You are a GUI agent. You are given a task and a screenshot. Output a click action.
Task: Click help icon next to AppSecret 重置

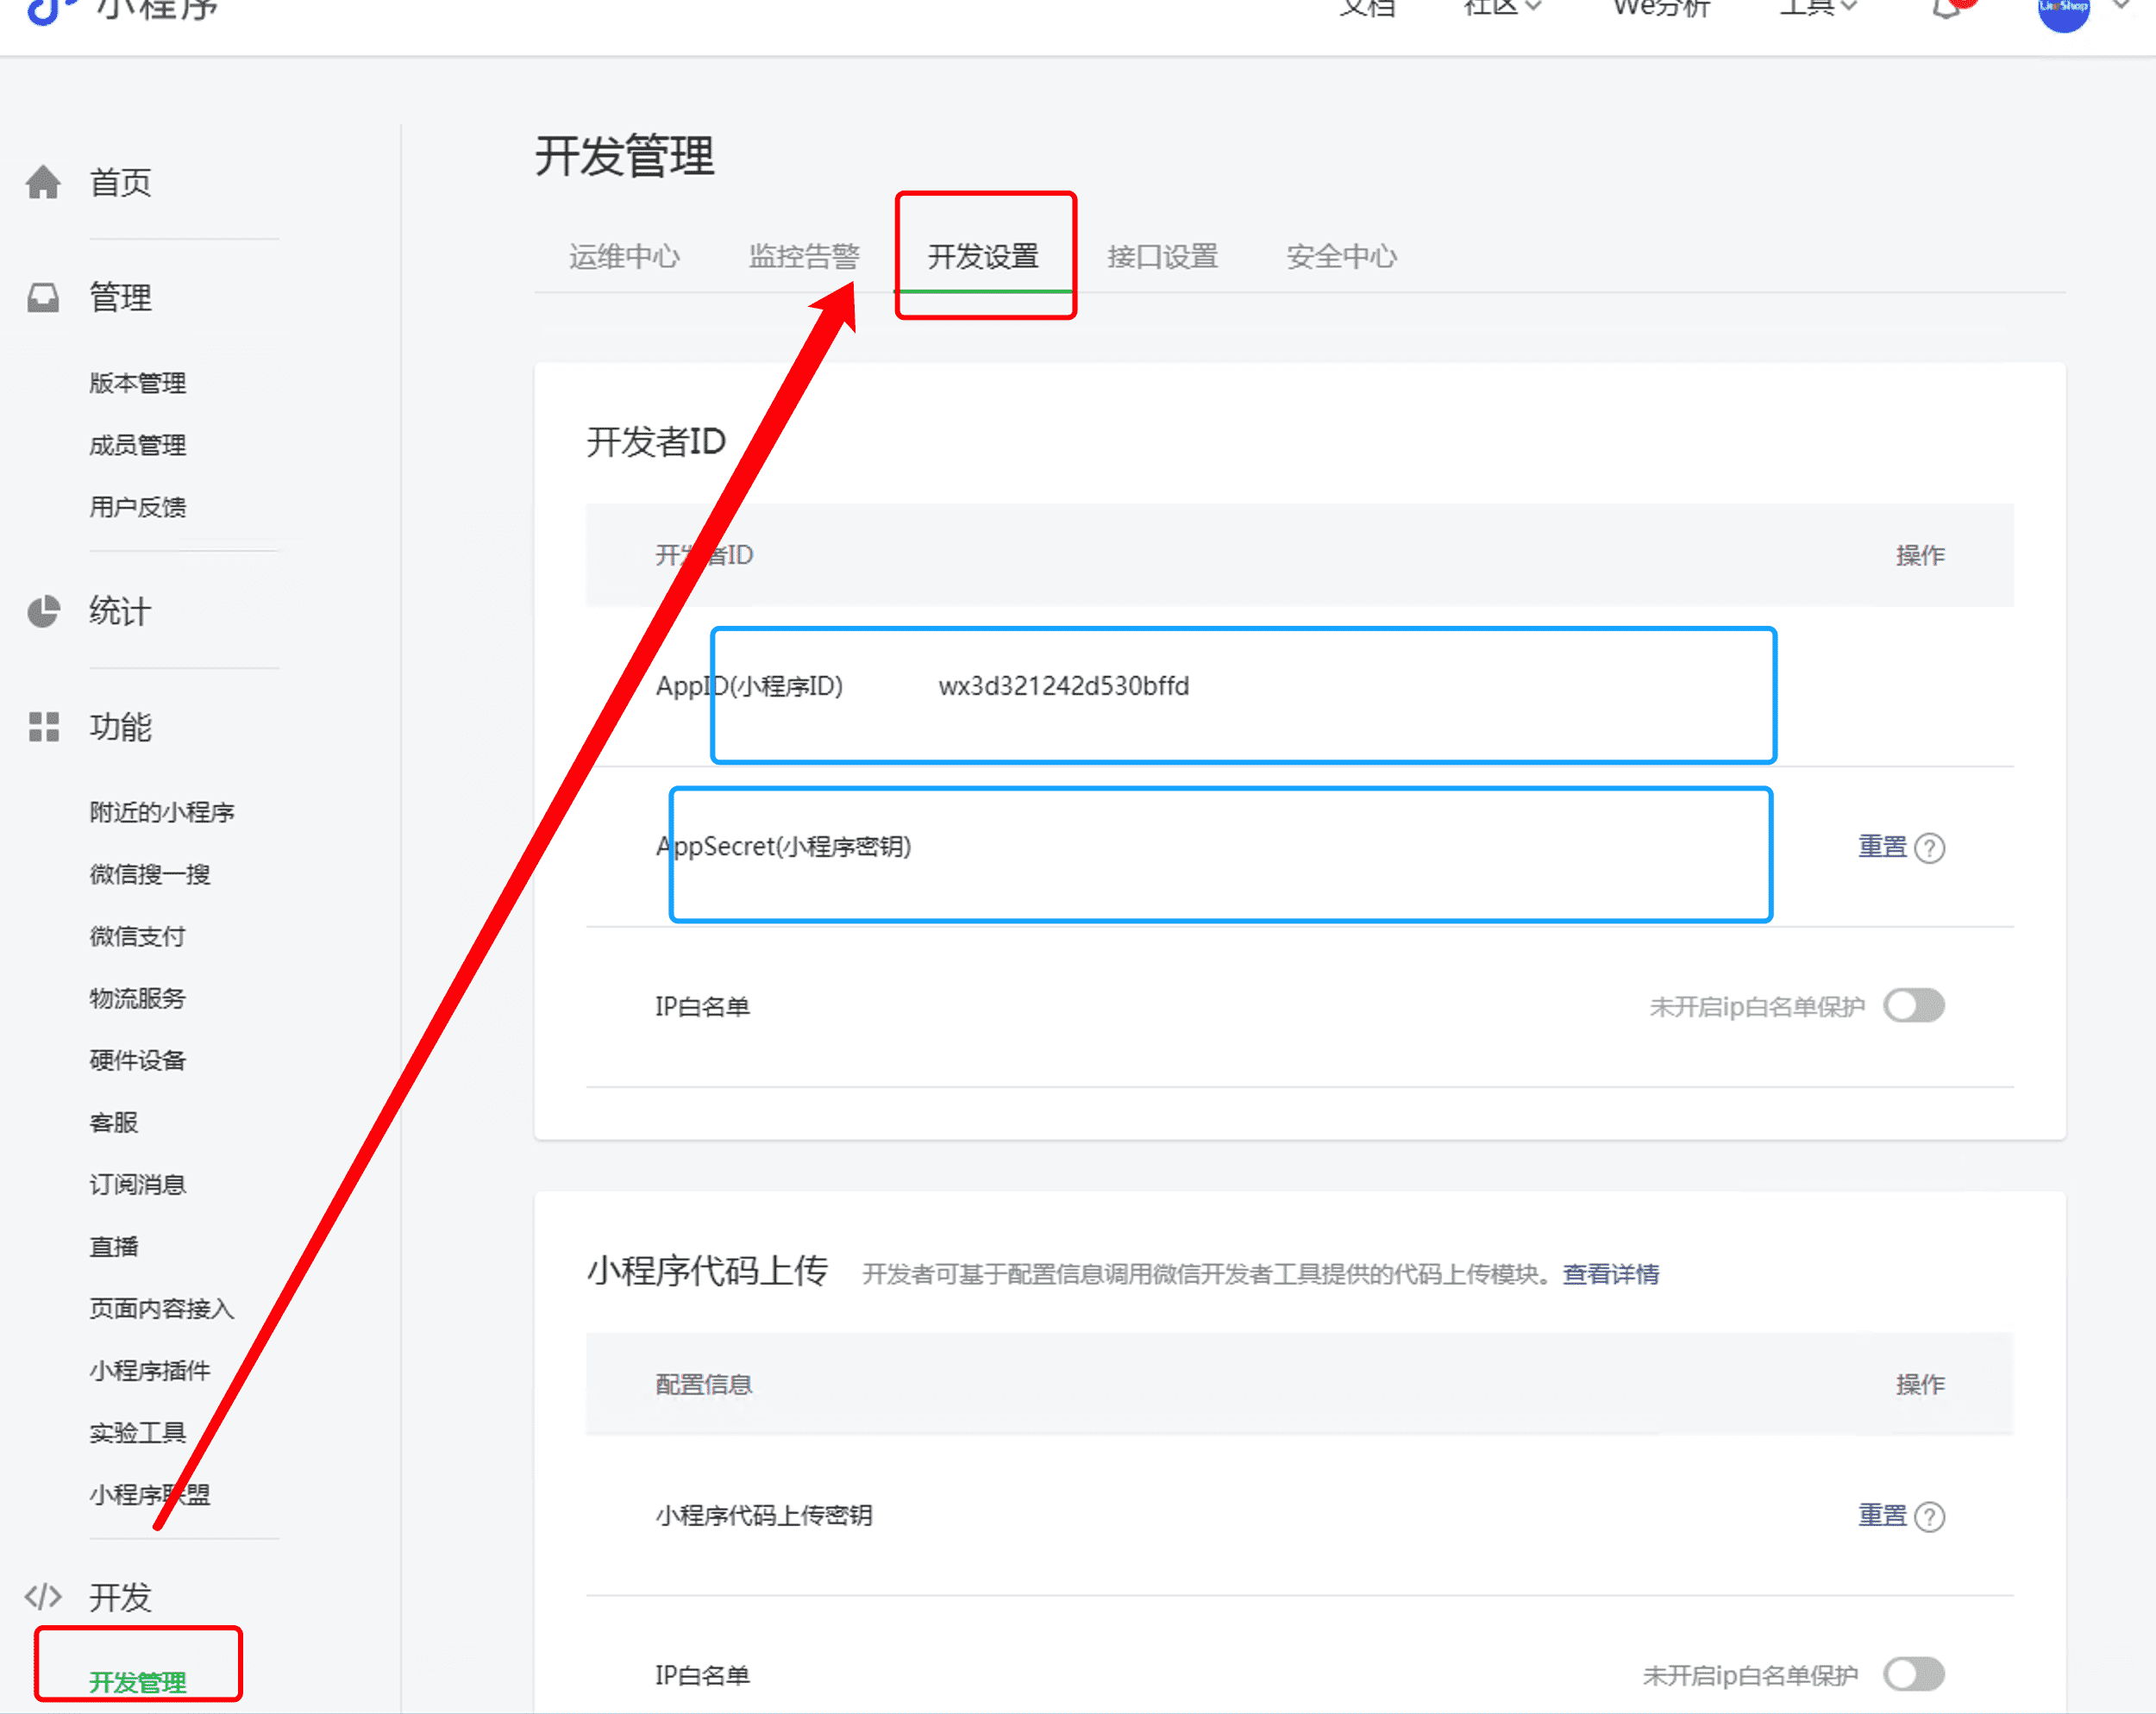(1929, 848)
